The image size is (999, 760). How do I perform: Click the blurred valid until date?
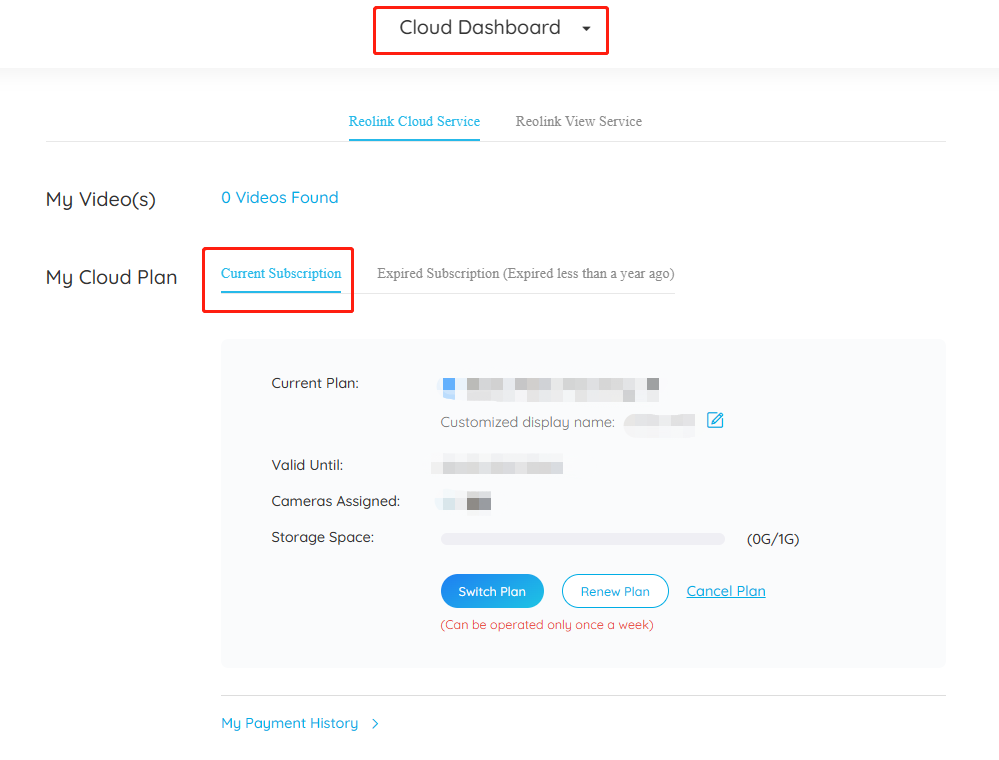tap(497, 464)
